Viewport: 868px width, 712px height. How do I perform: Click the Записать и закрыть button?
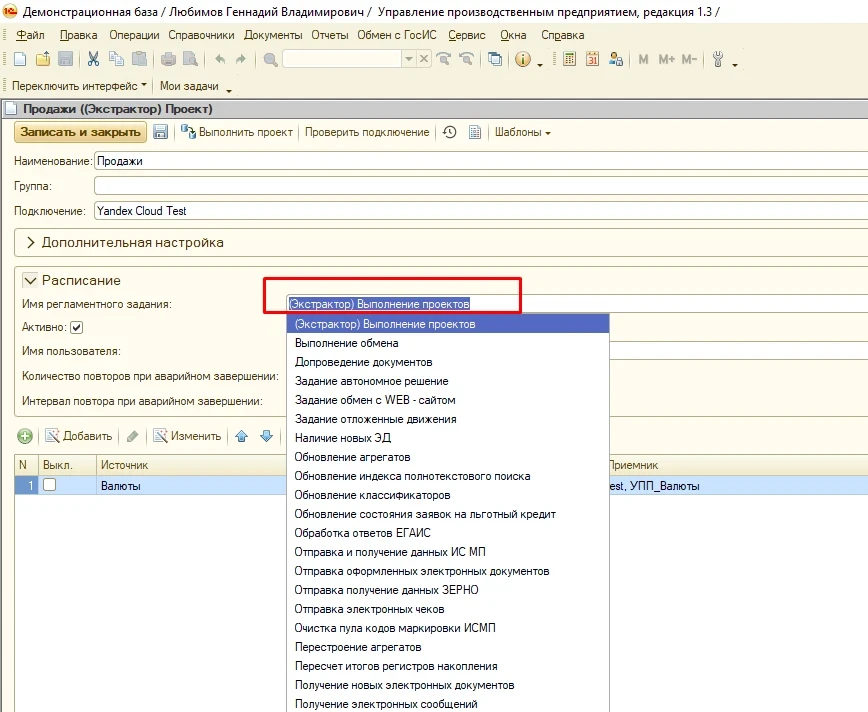pos(80,132)
